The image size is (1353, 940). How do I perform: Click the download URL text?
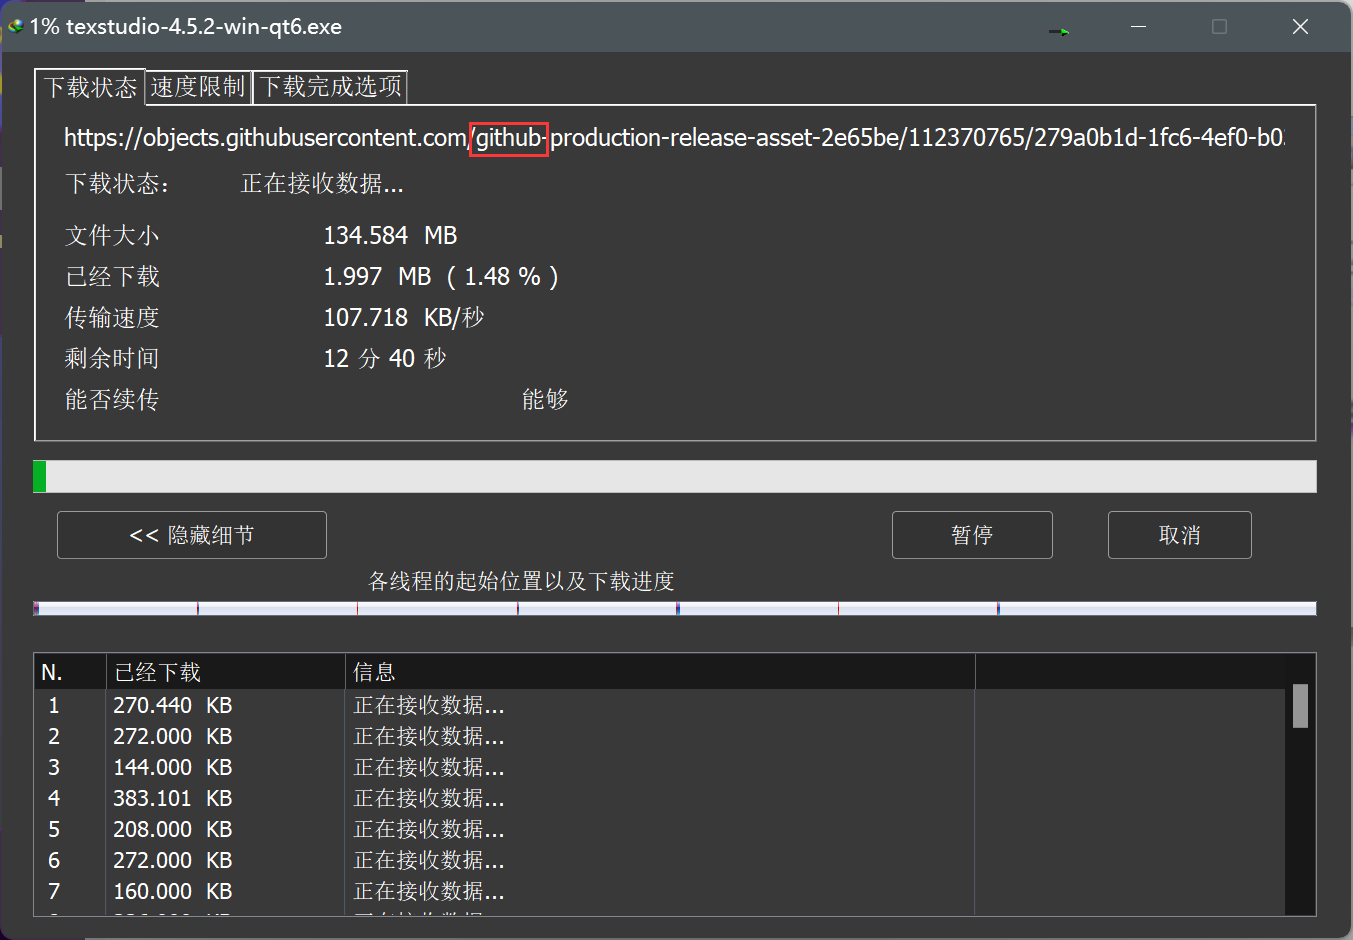tap(675, 137)
